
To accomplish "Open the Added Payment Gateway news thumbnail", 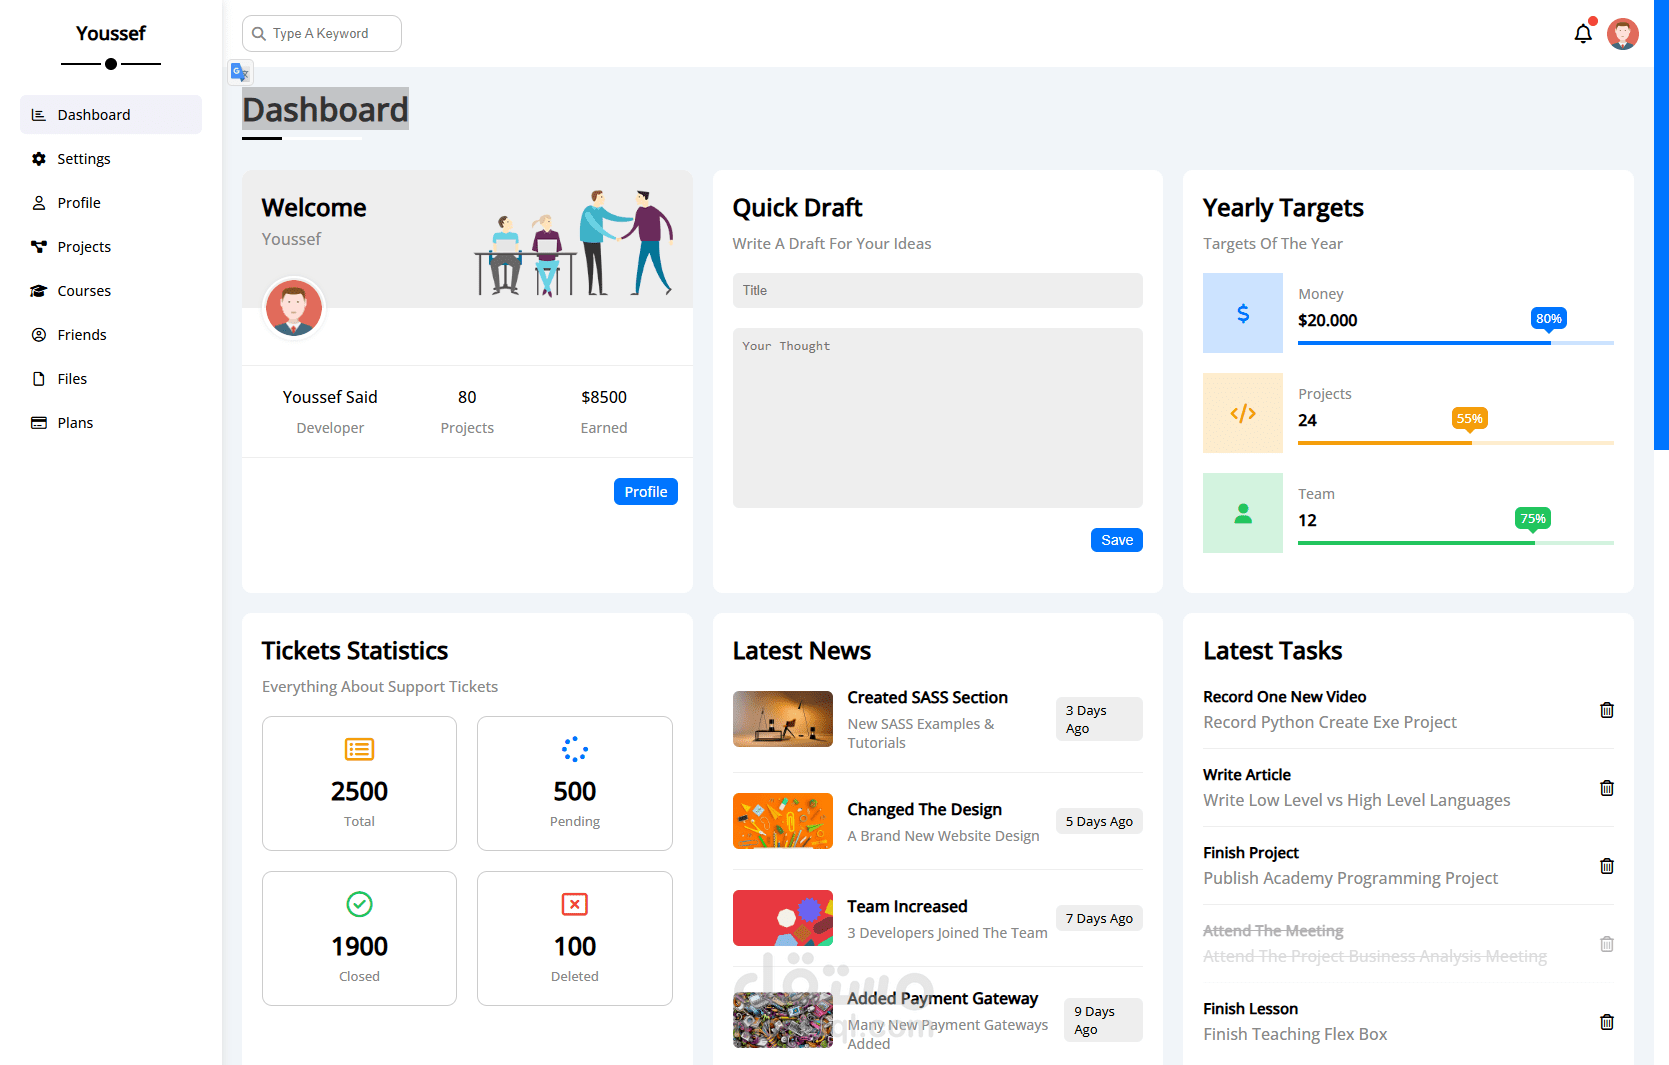I will [x=783, y=1020].
